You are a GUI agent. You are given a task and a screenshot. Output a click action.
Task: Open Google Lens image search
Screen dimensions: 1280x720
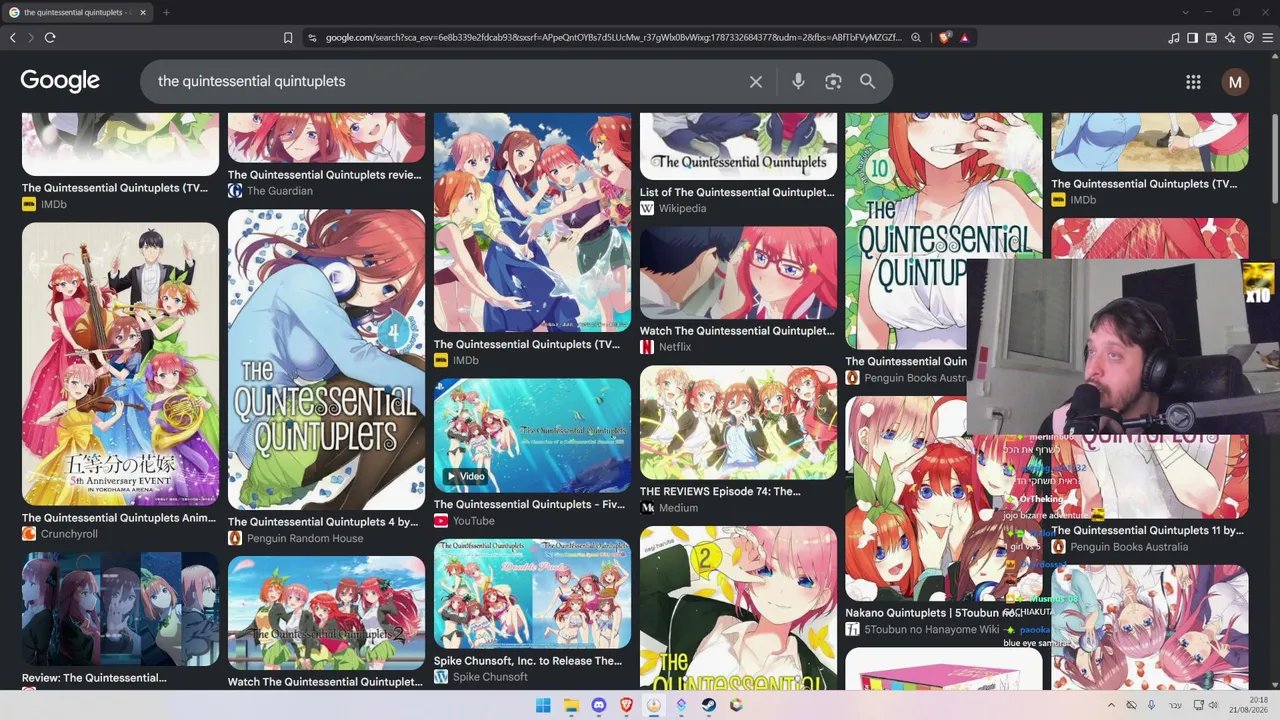(833, 82)
